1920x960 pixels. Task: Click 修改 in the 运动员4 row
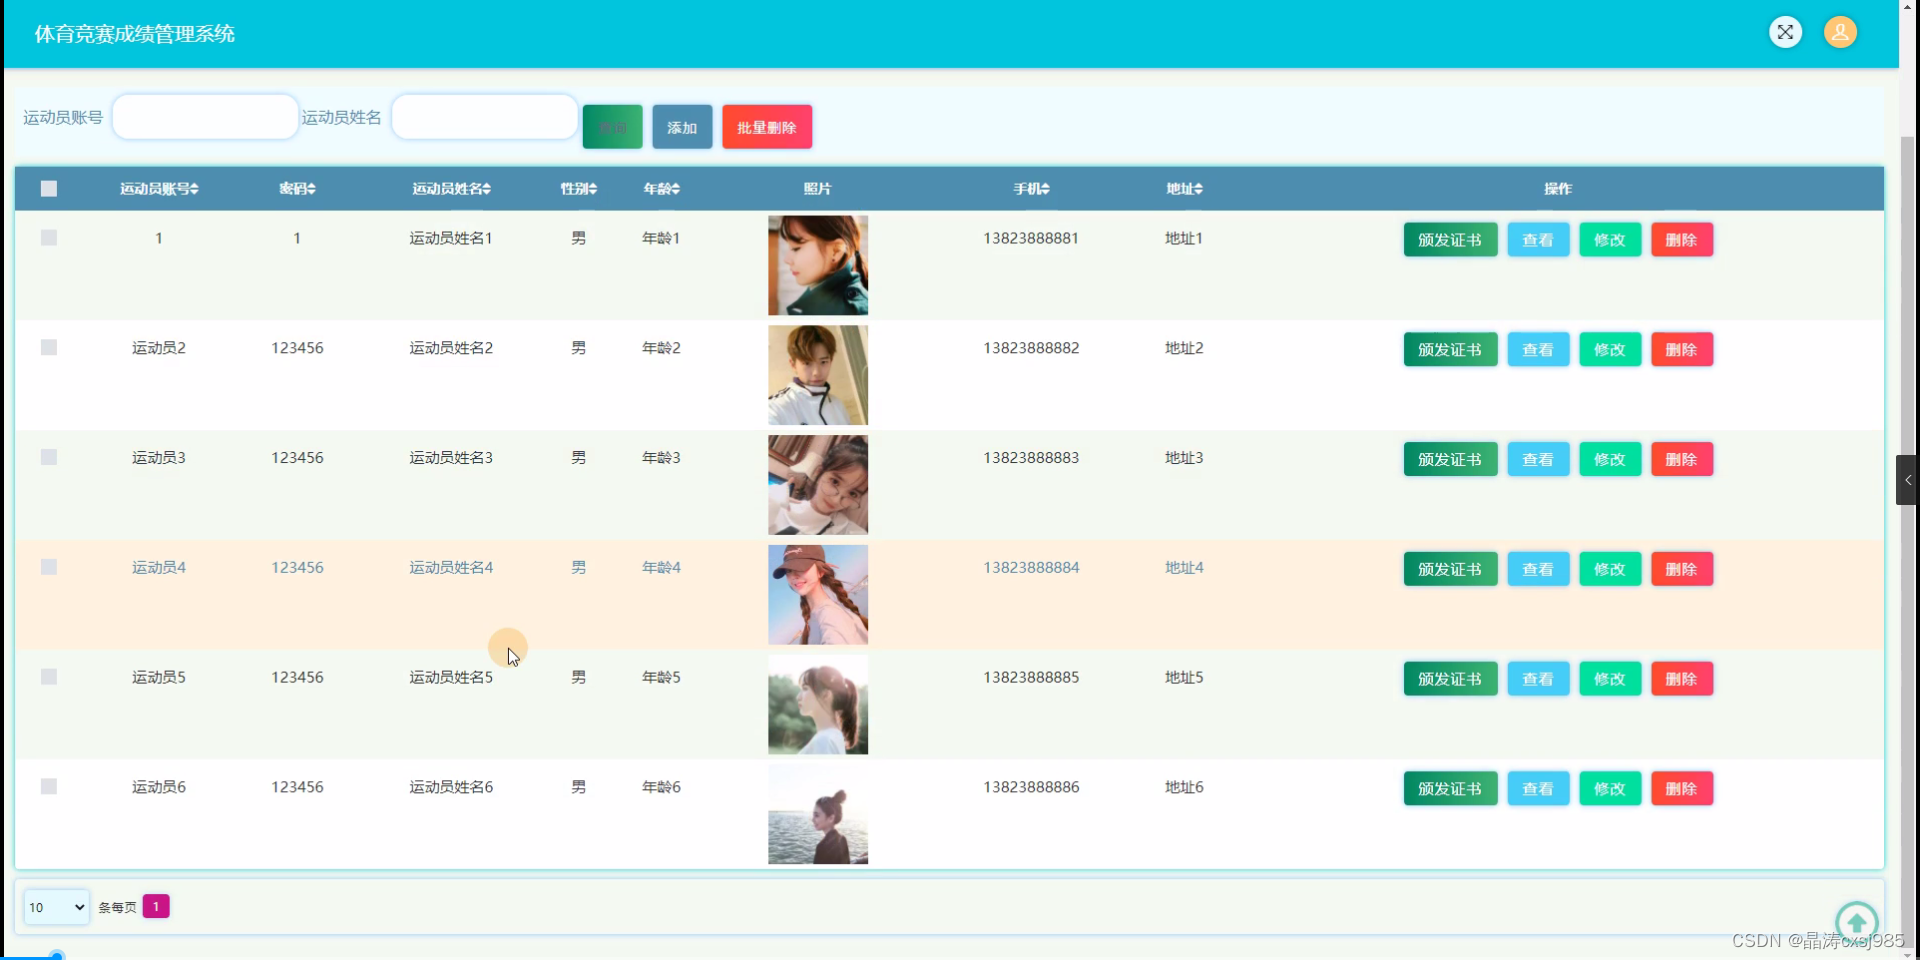[x=1610, y=569]
